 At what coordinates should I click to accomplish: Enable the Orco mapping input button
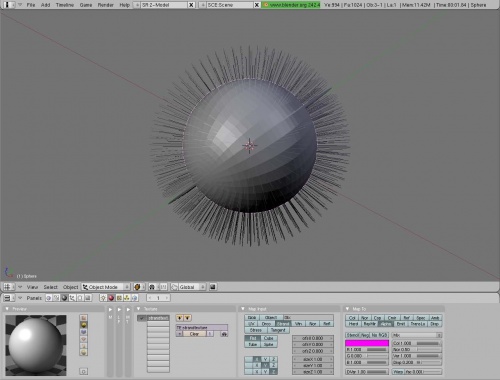(x=266, y=324)
